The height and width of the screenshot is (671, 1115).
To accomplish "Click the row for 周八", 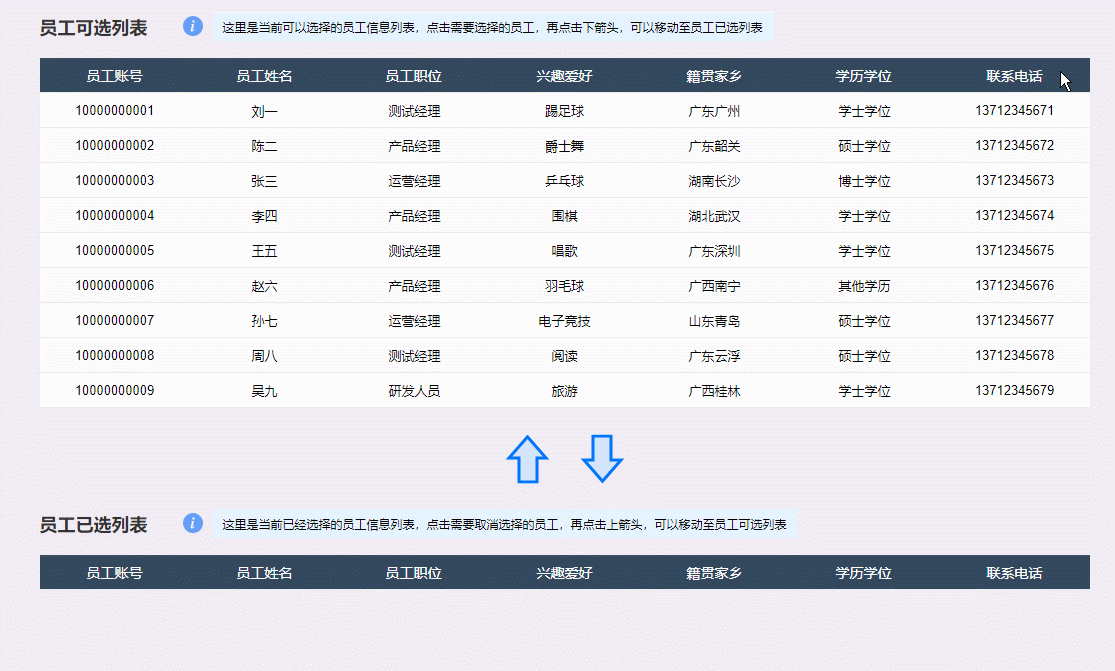I will click(x=265, y=355).
